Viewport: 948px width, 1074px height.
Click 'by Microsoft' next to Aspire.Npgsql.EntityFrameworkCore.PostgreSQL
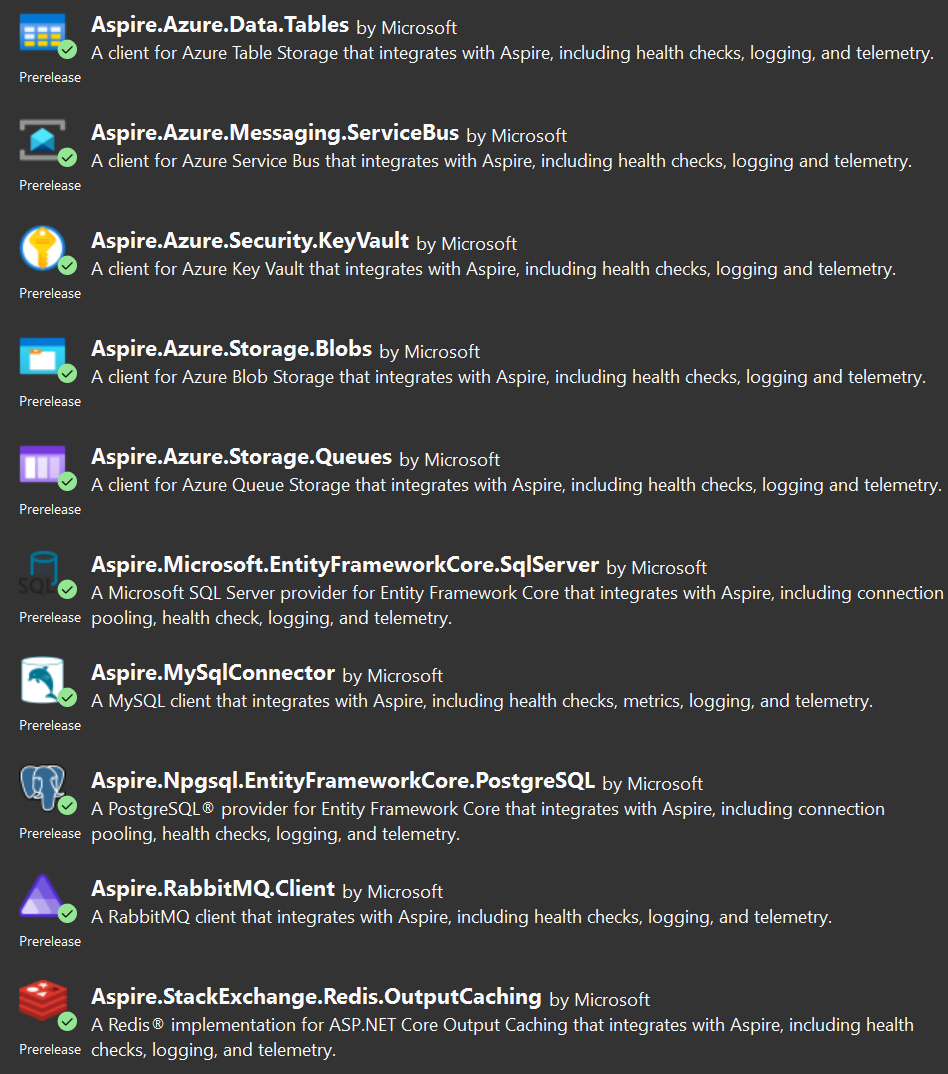pyautogui.click(x=652, y=784)
